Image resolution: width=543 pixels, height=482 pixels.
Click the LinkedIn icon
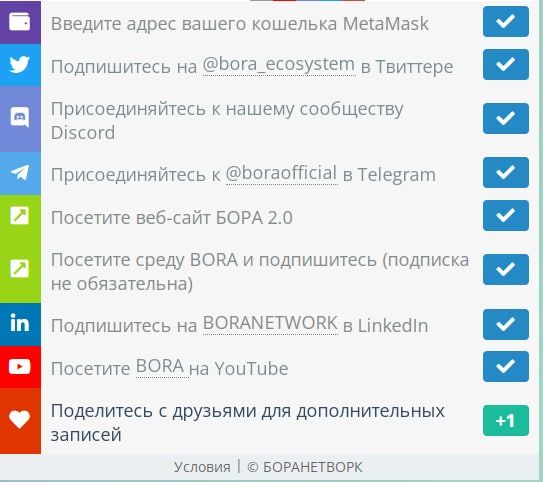(x=20, y=324)
